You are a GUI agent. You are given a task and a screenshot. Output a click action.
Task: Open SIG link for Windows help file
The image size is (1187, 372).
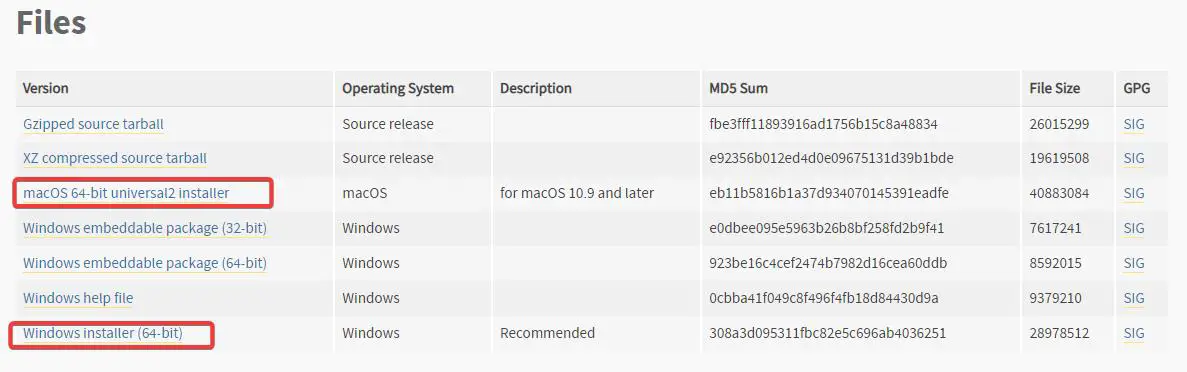click(1134, 298)
